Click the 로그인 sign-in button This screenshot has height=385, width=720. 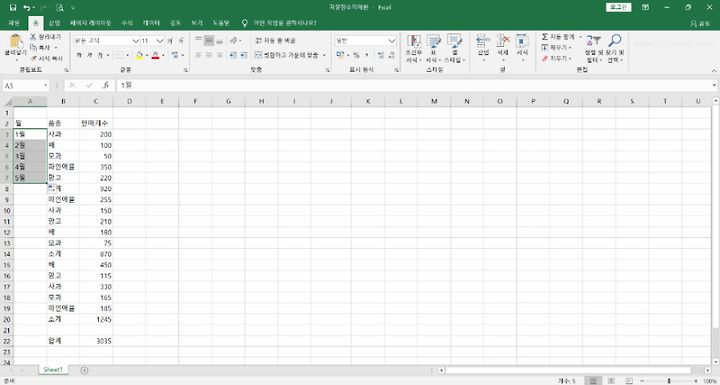[618, 7]
